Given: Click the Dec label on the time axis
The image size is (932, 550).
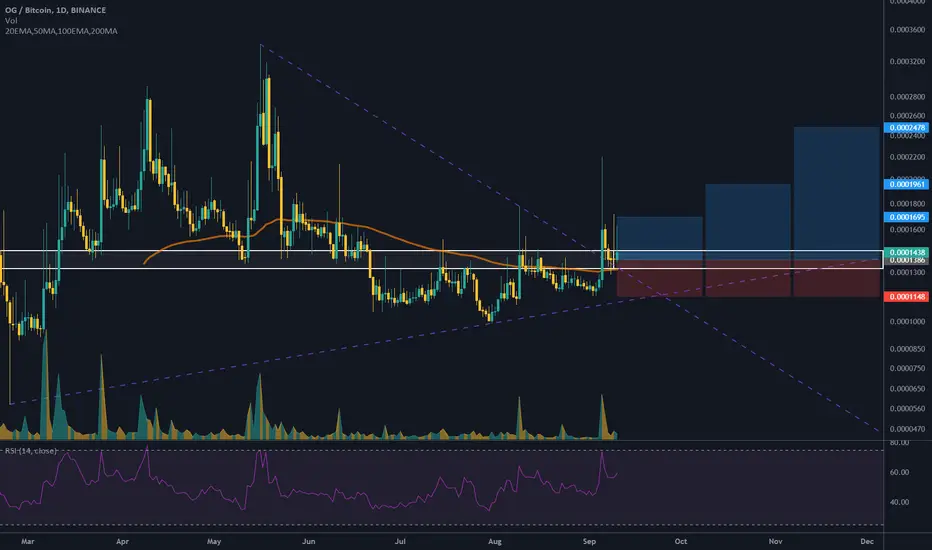Looking at the screenshot, I should point(867,542).
